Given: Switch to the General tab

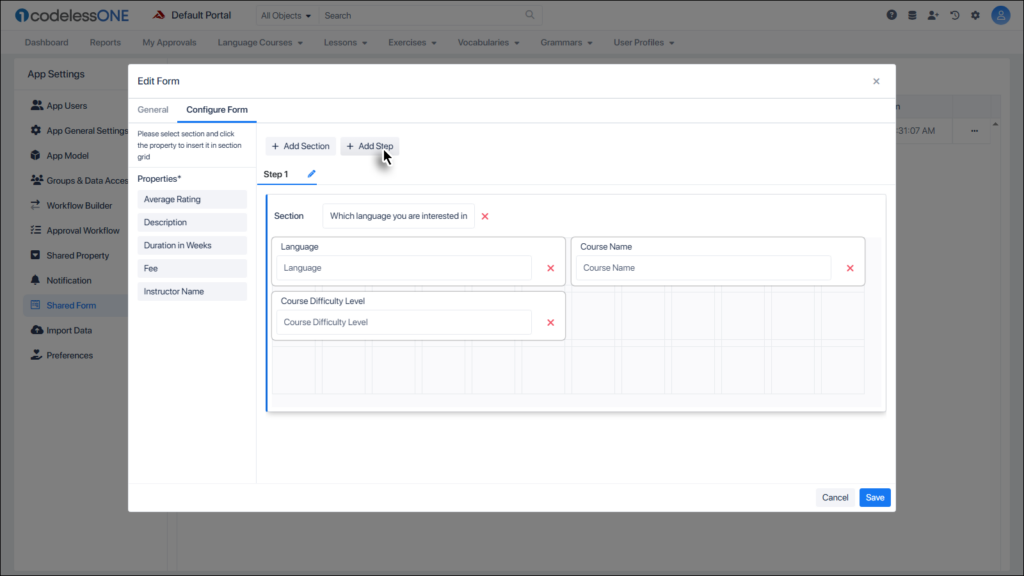Looking at the screenshot, I should click(x=153, y=110).
